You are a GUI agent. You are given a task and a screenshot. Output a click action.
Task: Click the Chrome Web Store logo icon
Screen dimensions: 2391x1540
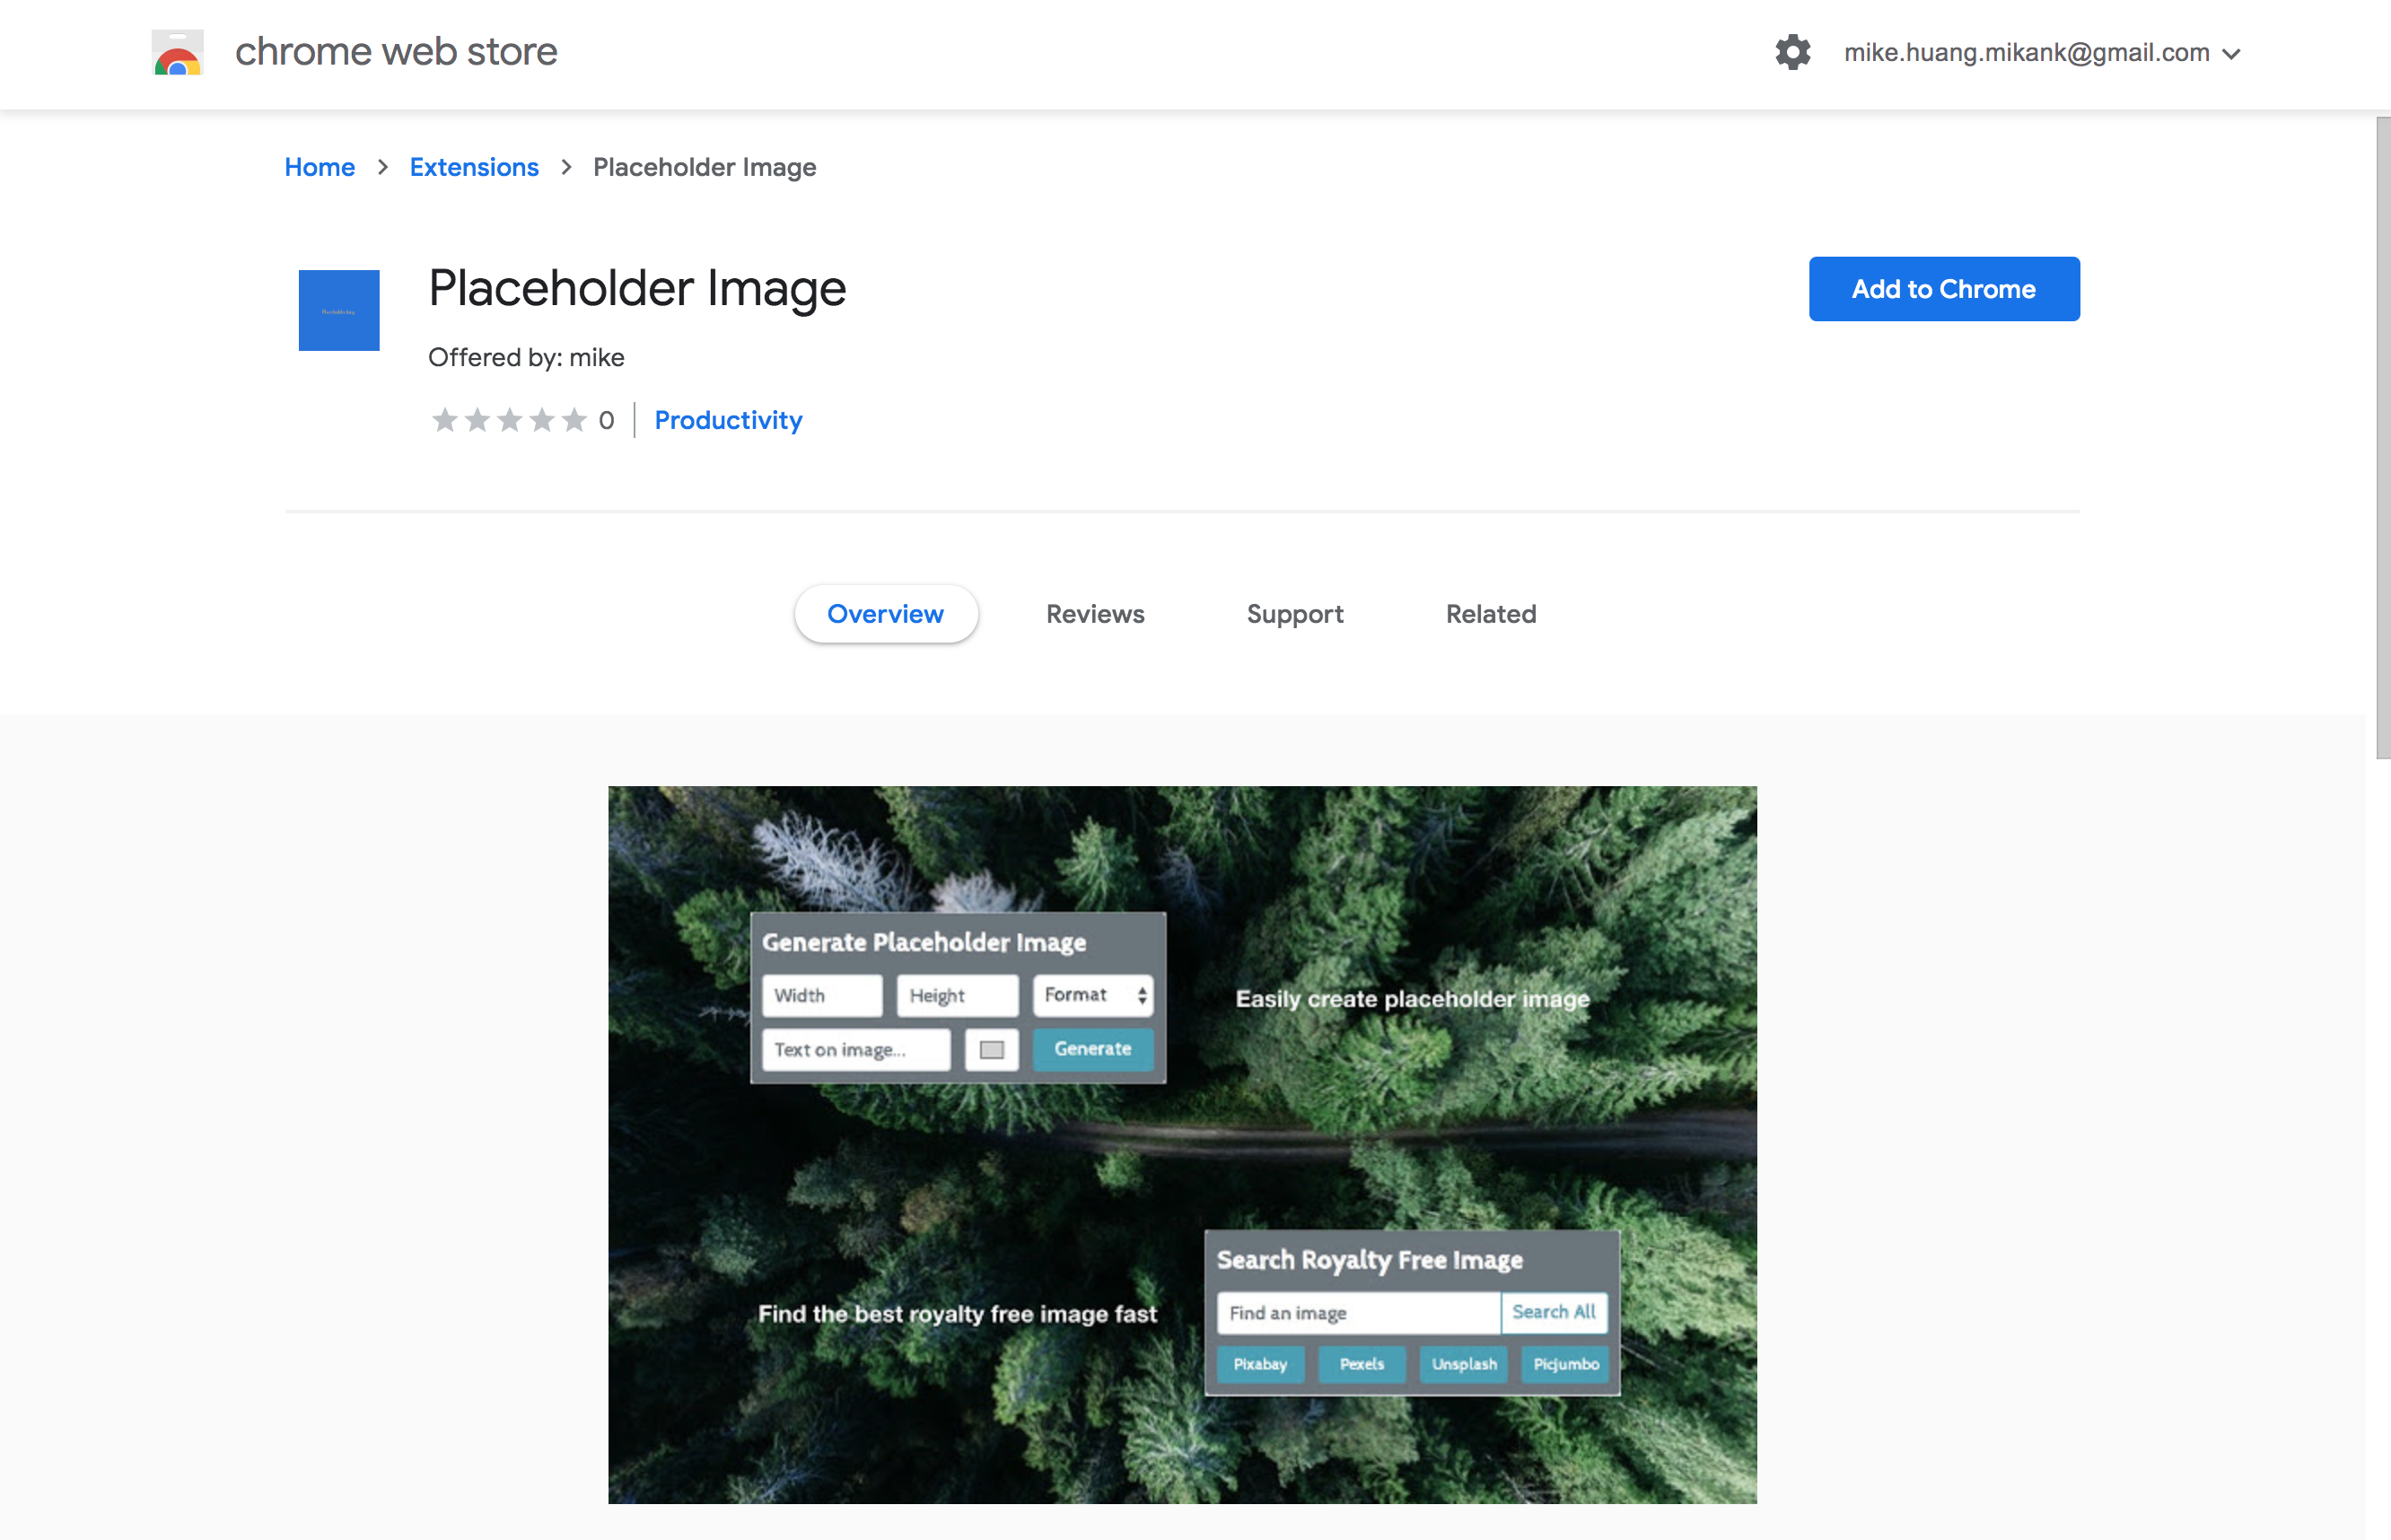click(177, 52)
